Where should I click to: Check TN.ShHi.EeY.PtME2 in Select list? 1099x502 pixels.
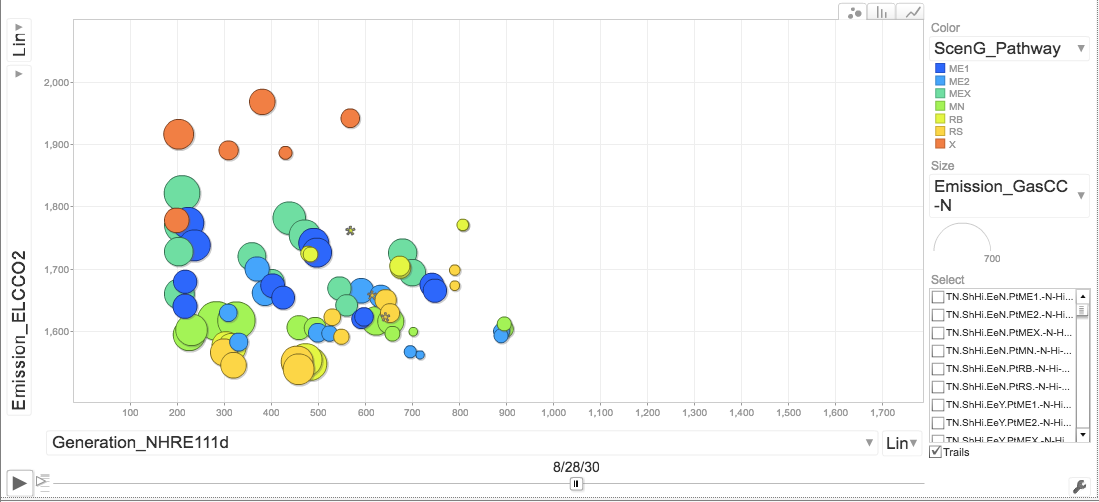[x=938, y=423]
